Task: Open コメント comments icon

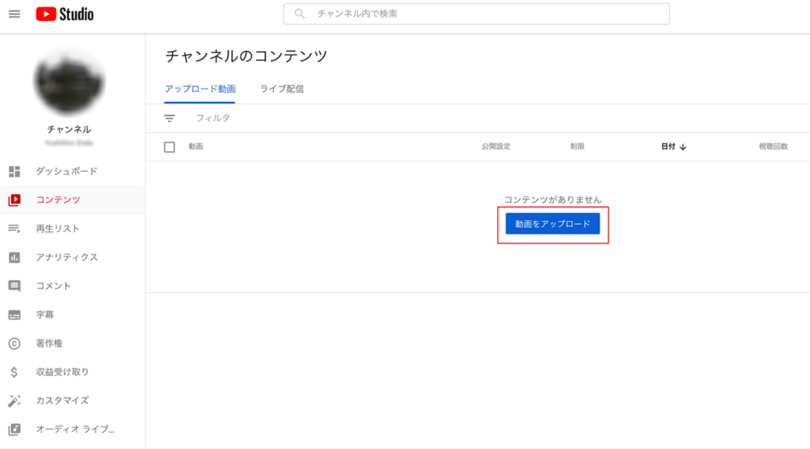Action: point(14,286)
